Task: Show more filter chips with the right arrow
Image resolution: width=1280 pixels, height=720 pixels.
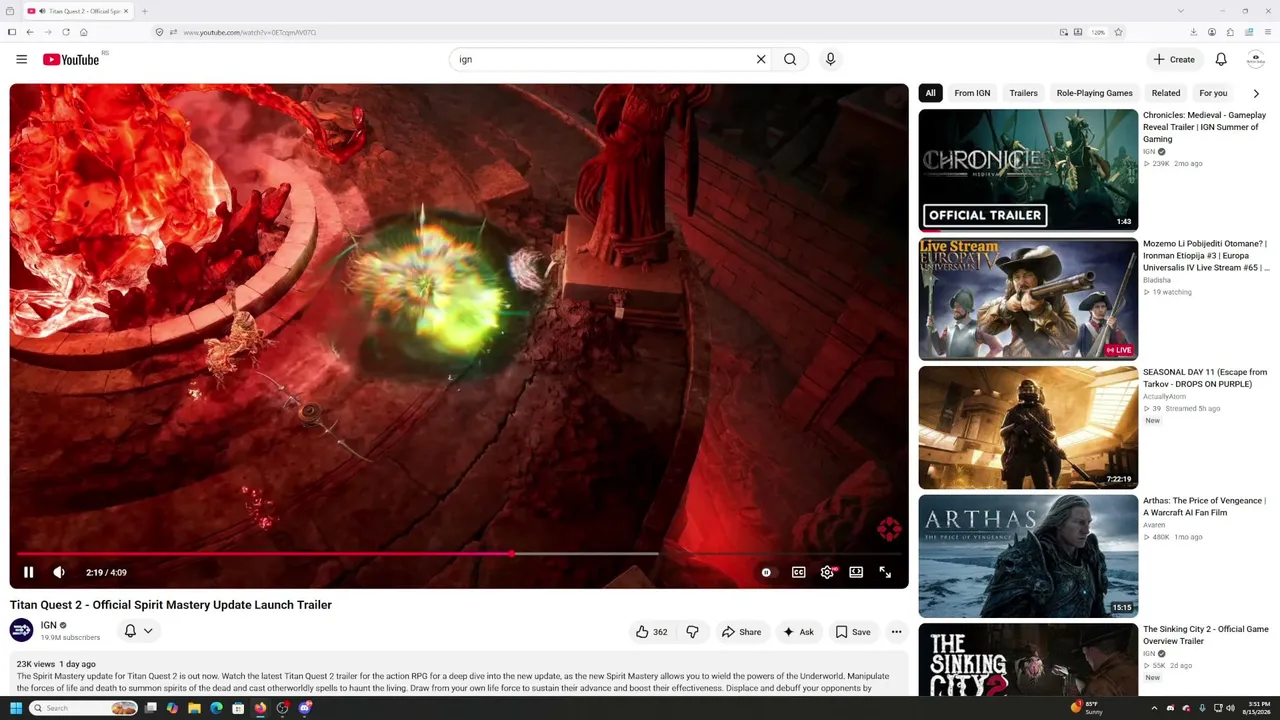Action: [1256, 93]
